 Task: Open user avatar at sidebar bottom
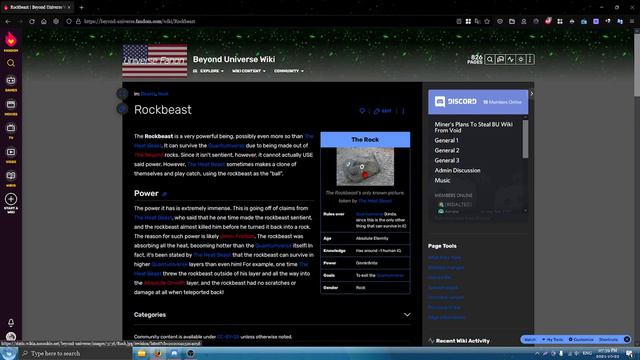tap(11, 336)
